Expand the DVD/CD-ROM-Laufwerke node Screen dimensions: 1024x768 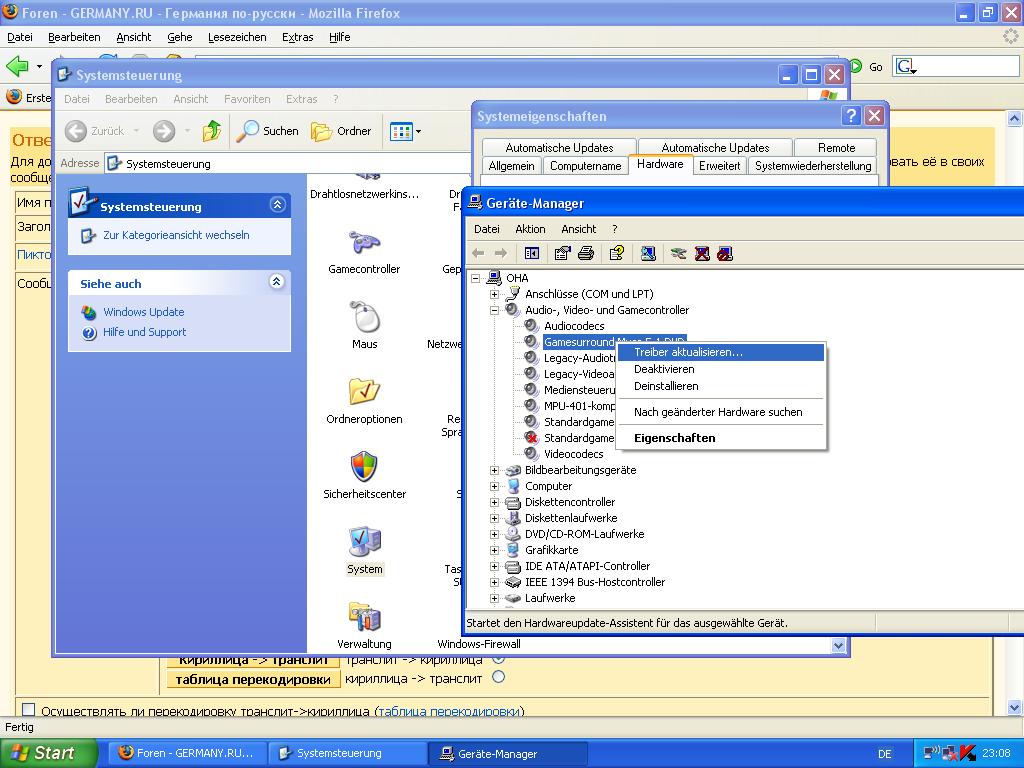pyautogui.click(x=494, y=534)
